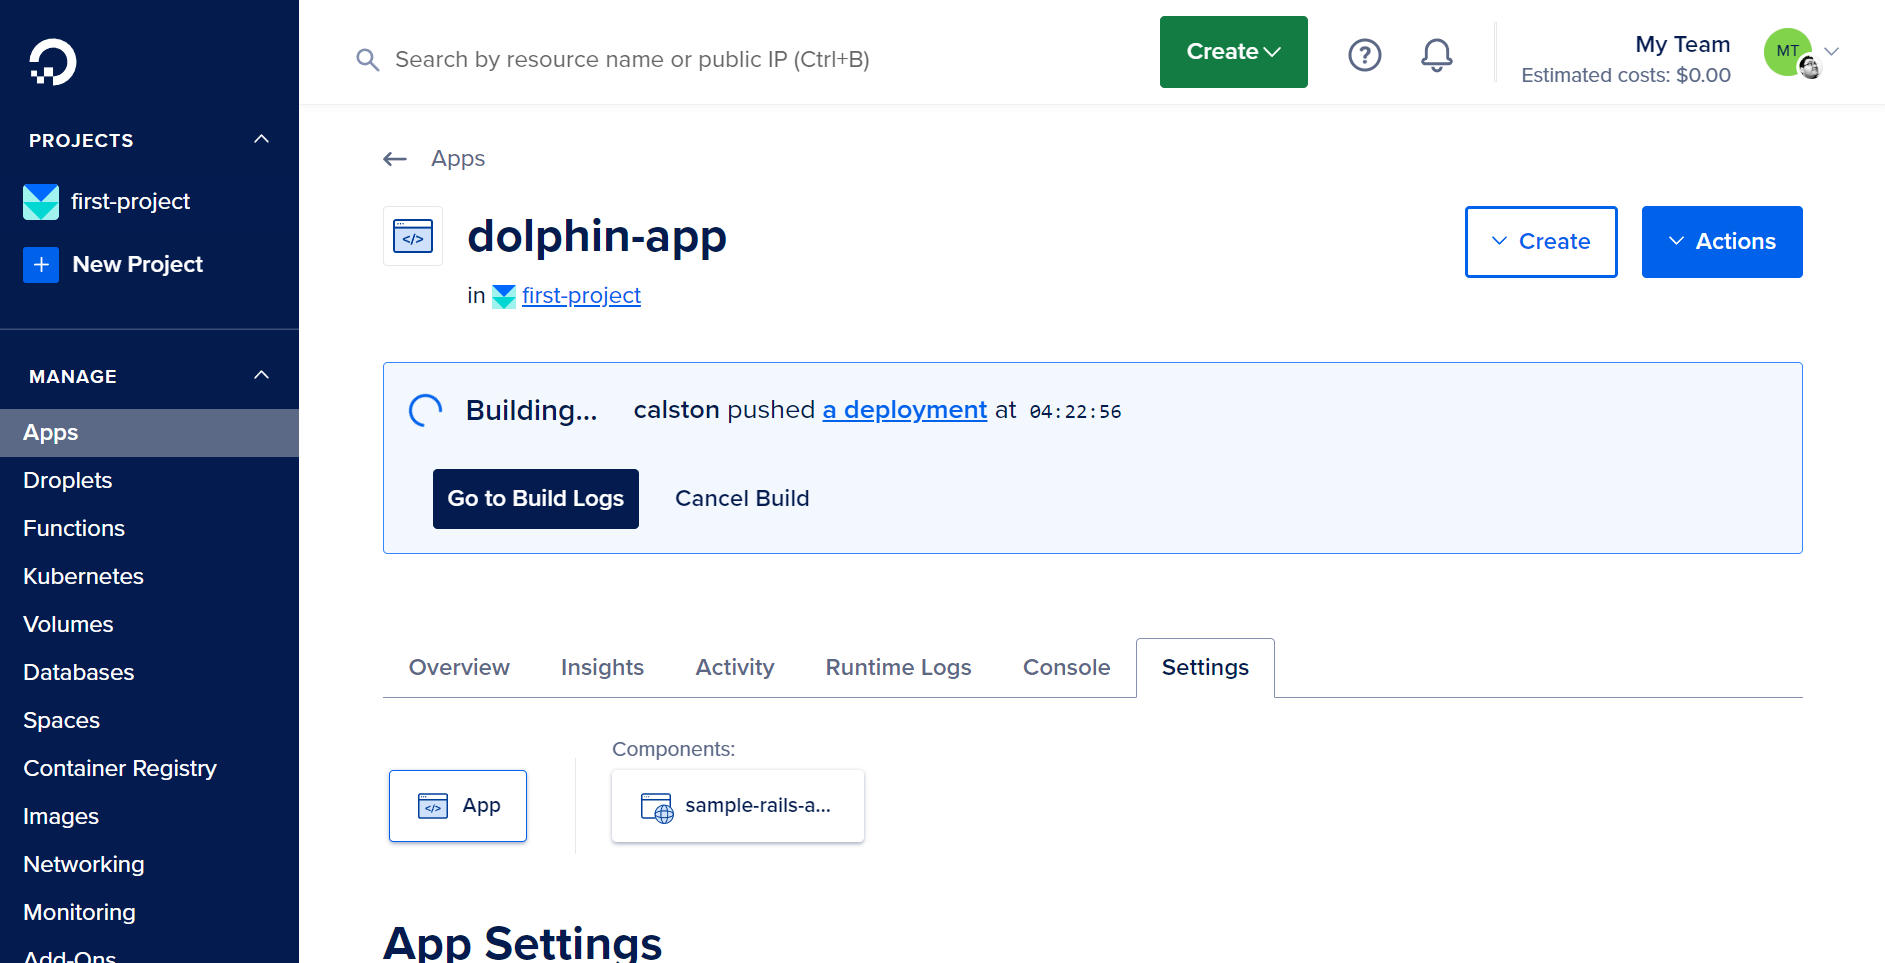Open Kubernetes in the sidebar

pos(149,577)
